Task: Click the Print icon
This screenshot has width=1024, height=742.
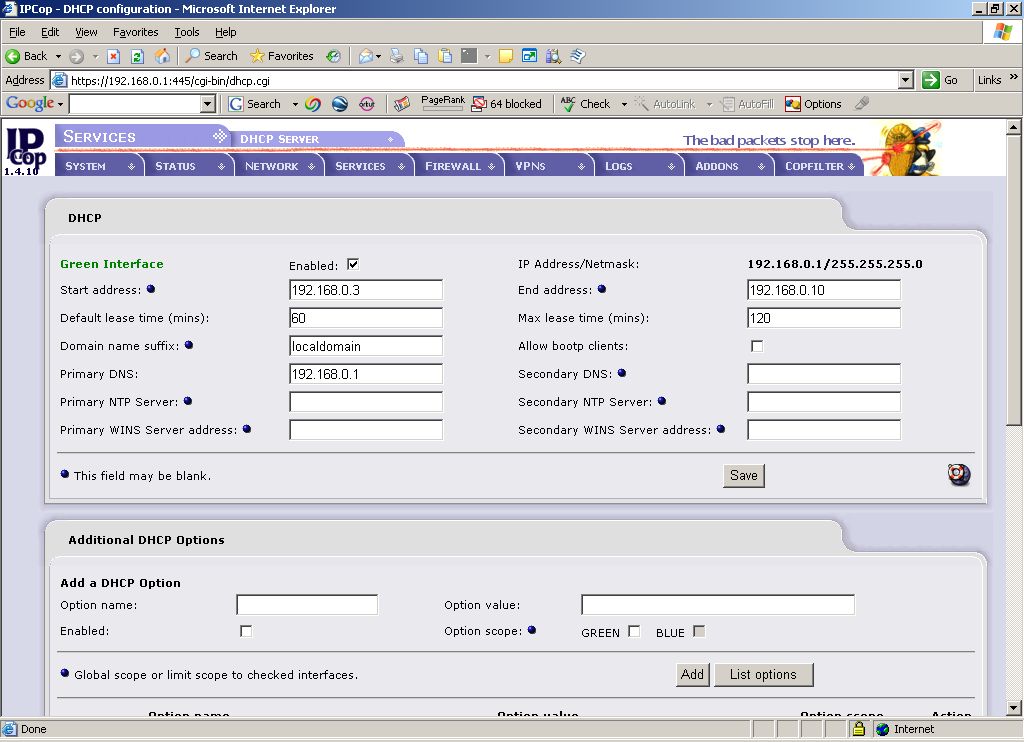Action: tap(396, 56)
